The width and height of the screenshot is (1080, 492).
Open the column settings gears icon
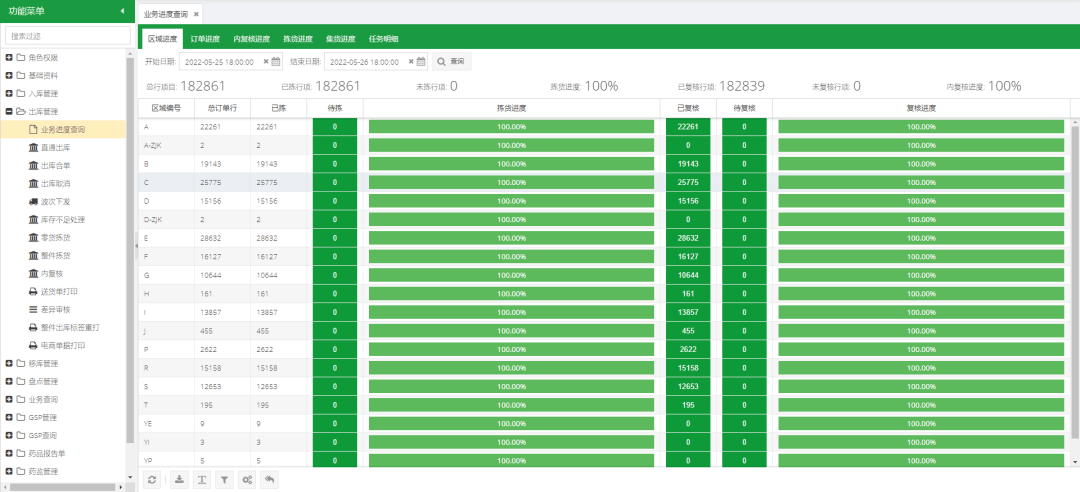(x=247, y=480)
